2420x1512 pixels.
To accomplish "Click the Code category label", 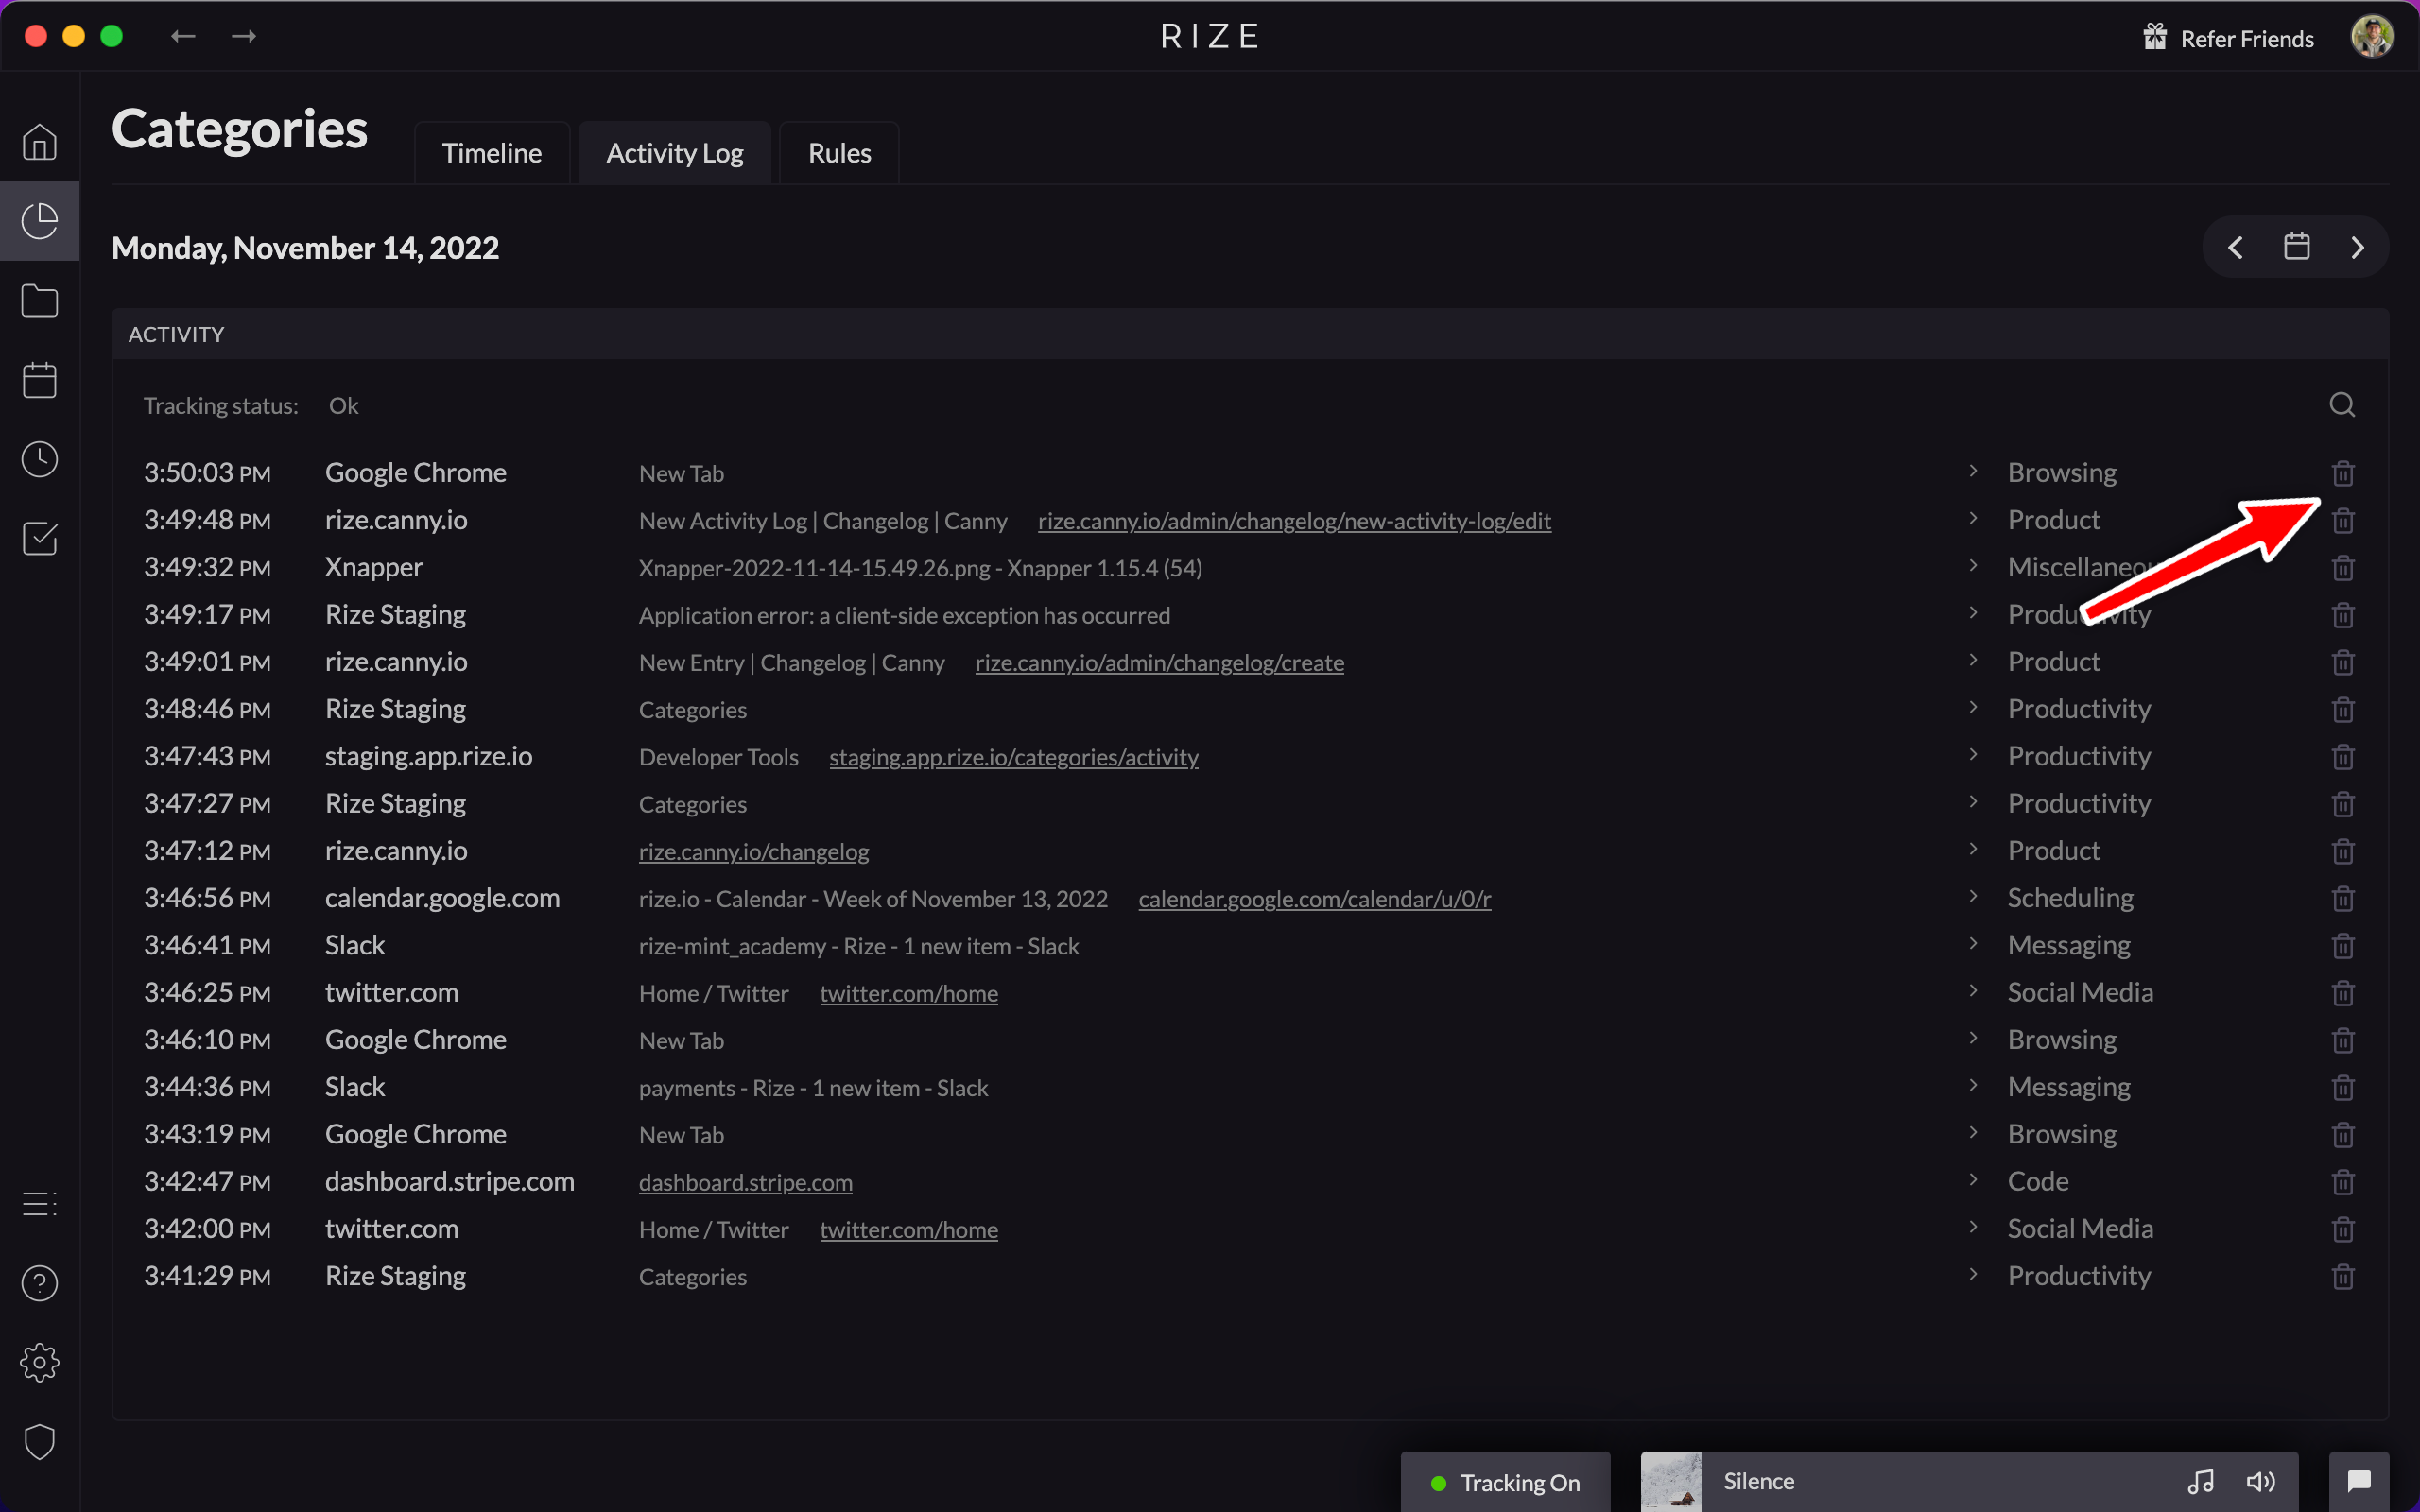I will coord(2038,1182).
